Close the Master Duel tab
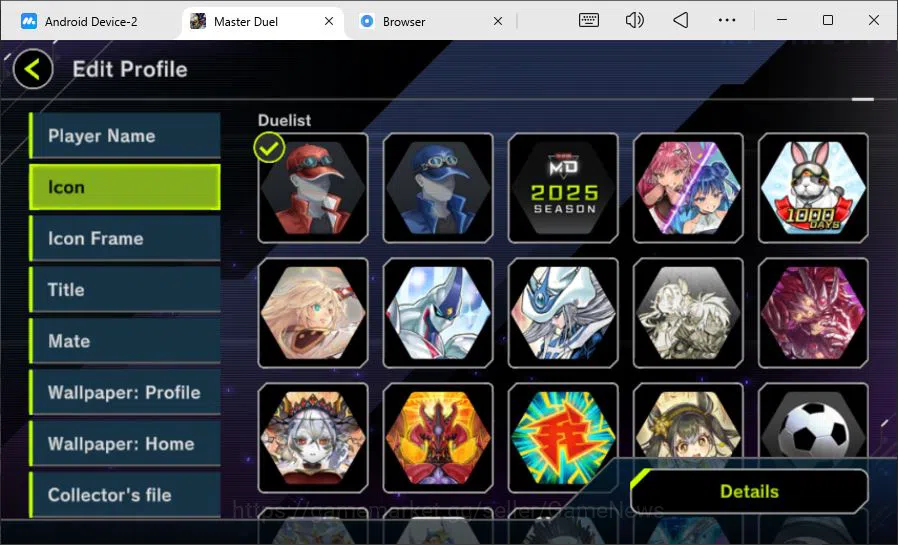This screenshot has width=898, height=545. click(x=329, y=21)
